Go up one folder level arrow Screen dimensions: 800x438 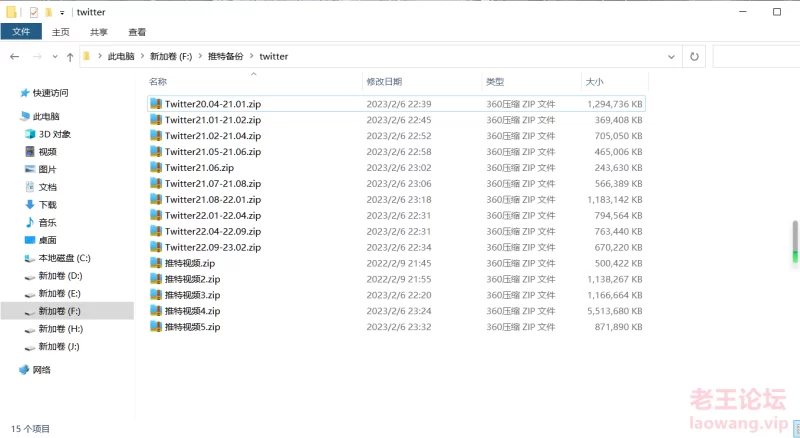pos(70,57)
